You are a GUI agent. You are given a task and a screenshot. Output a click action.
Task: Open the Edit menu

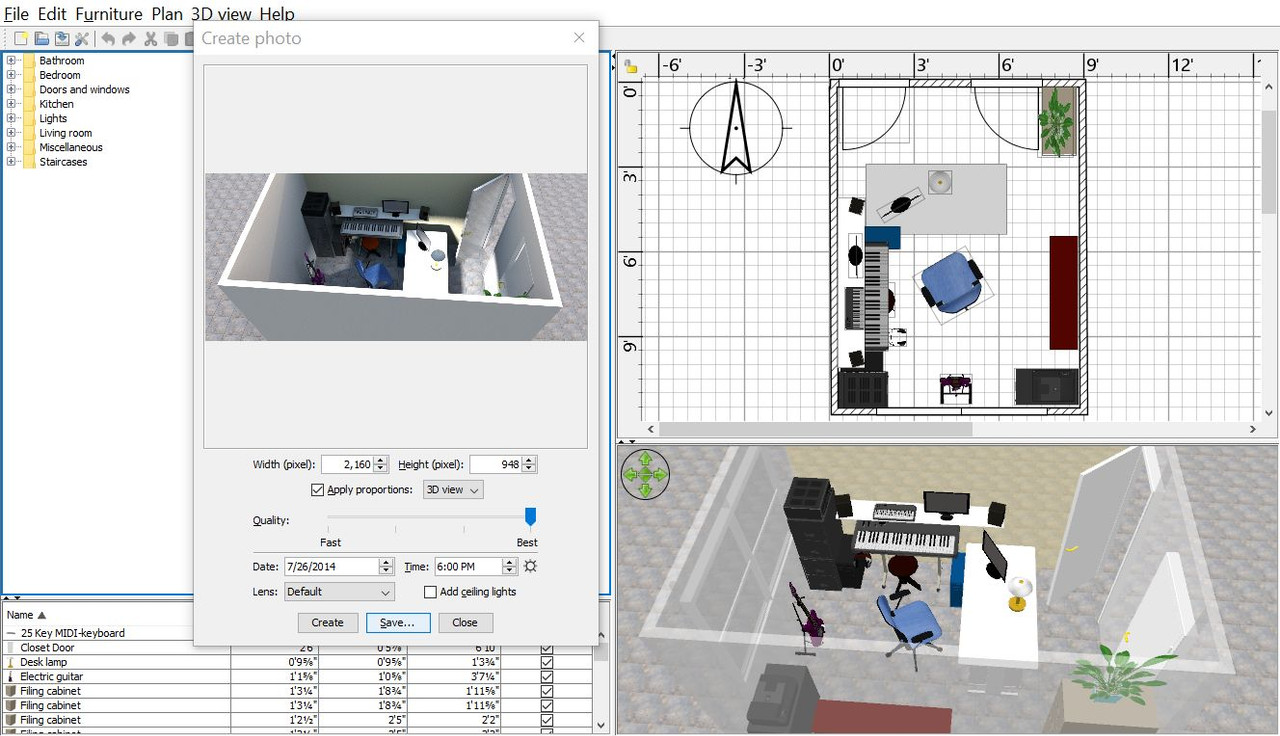52,14
